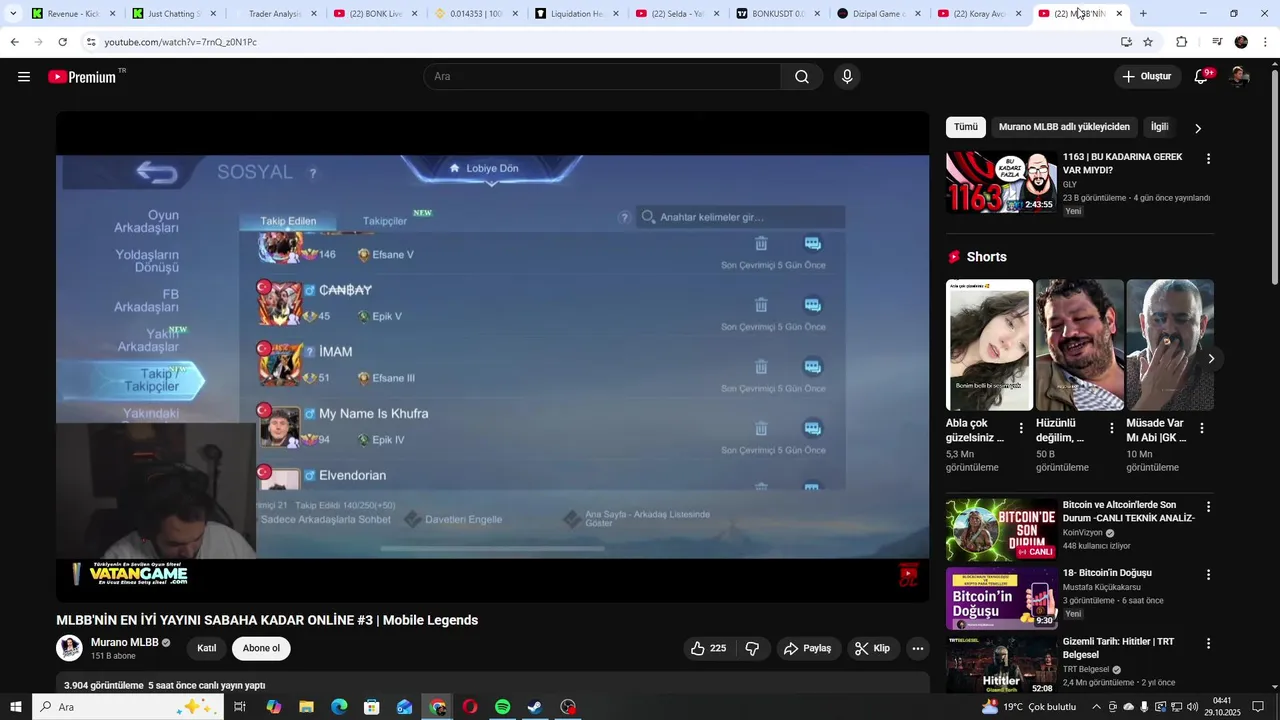Open the Gizemli Tarih: Hititler thumbnail
The image size is (1280, 720).
tap(1001, 666)
